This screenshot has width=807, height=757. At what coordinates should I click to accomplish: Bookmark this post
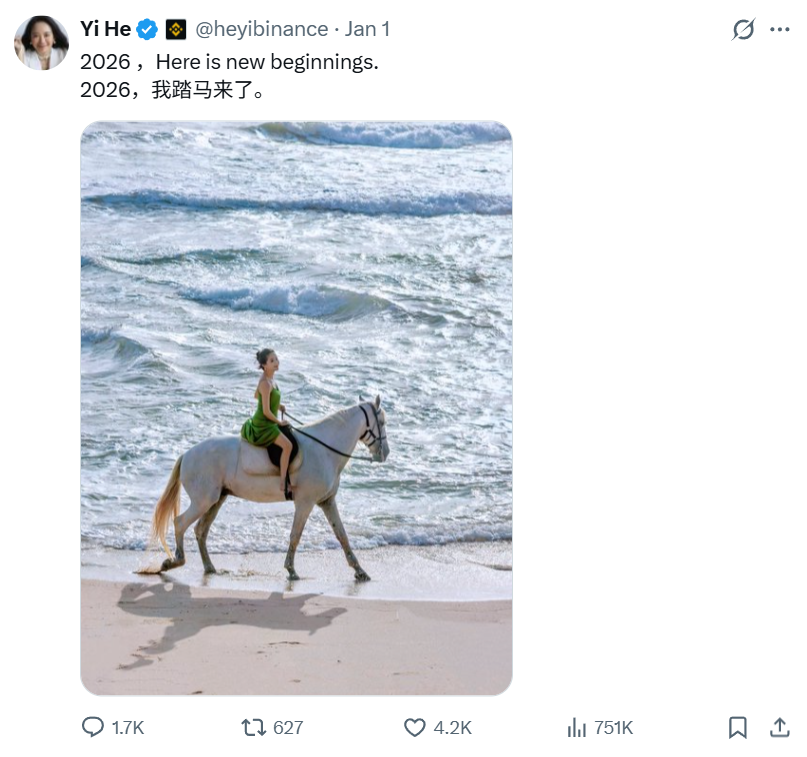(x=738, y=727)
